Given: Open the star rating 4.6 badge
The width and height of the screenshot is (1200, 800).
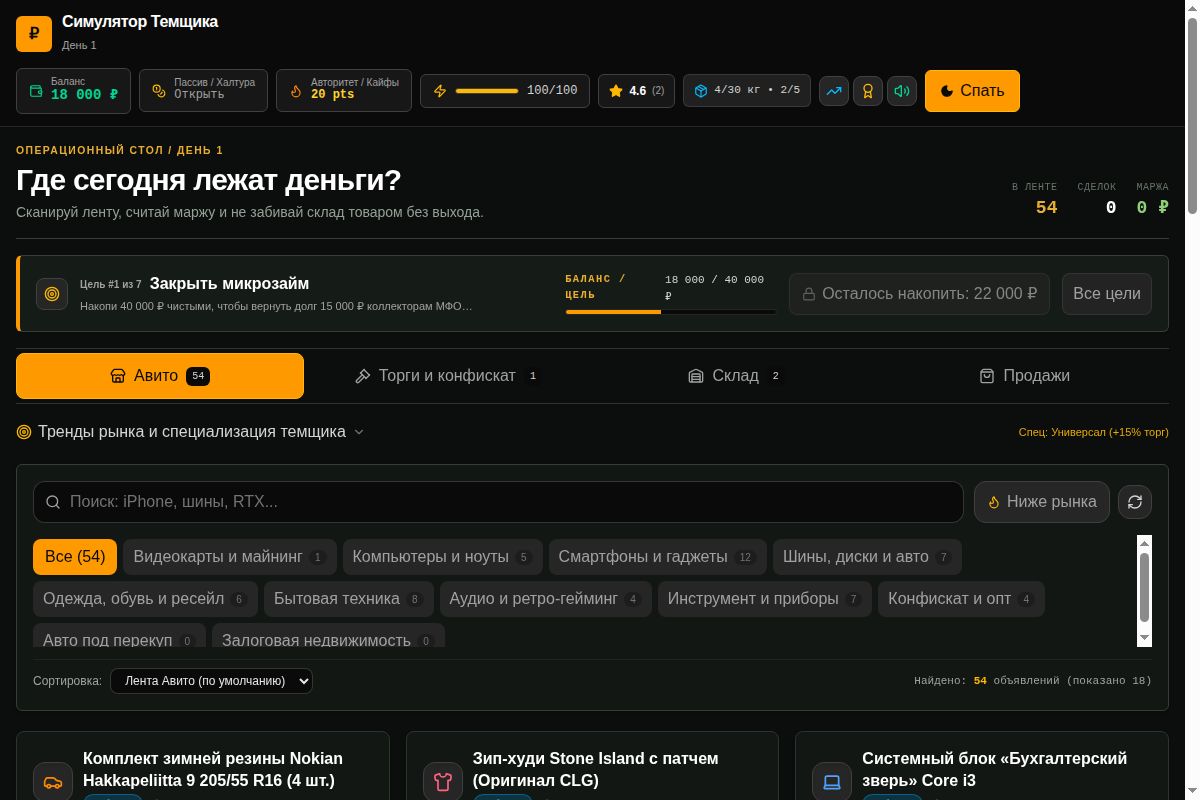Looking at the screenshot, I should click(x=637, y=91).
